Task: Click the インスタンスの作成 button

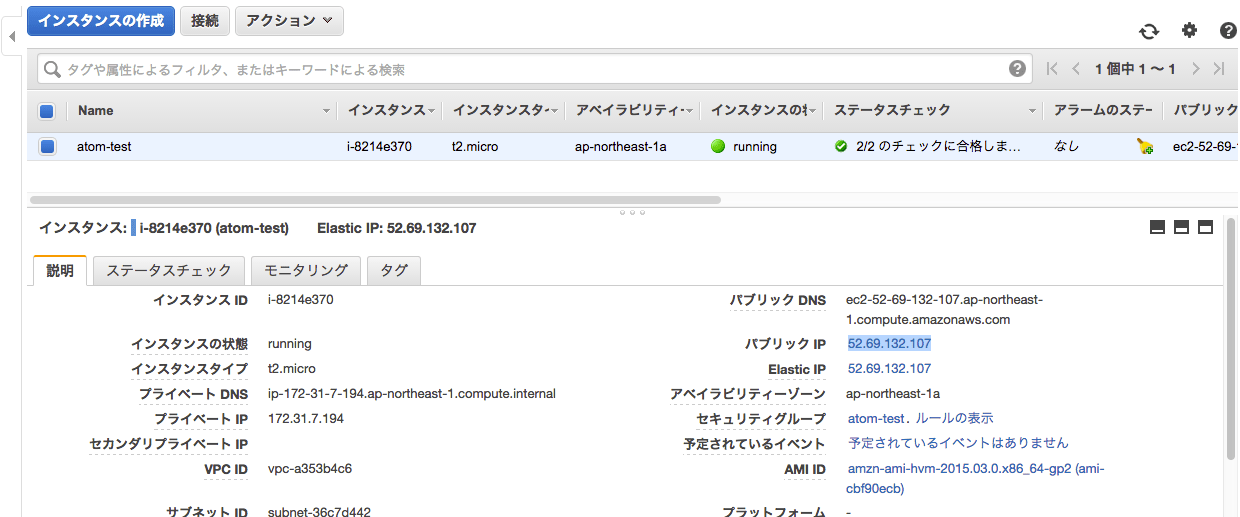Action: [101, 20]
